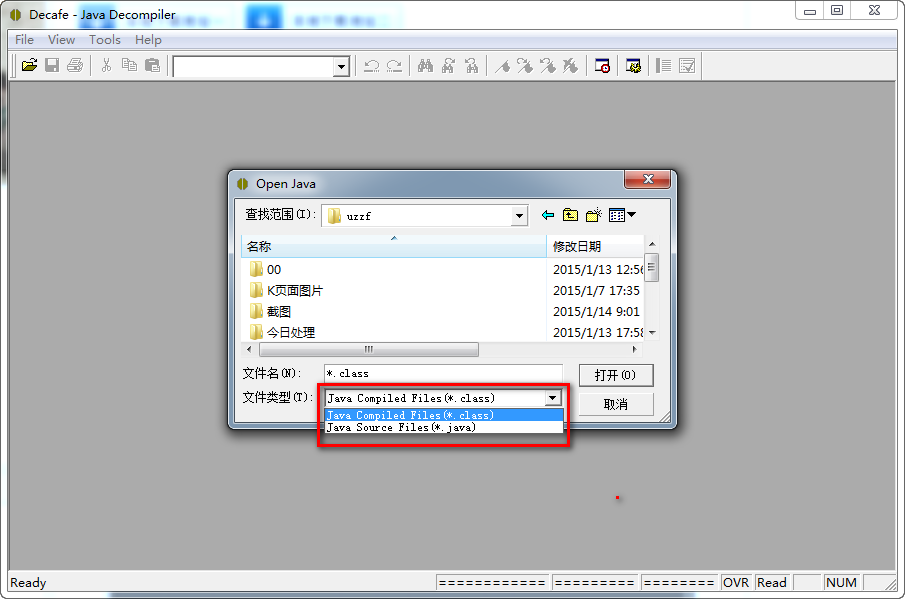Sort the file list by the 修改日期 column header
Screen dimensions: 905x599
(x=594, y=246)
